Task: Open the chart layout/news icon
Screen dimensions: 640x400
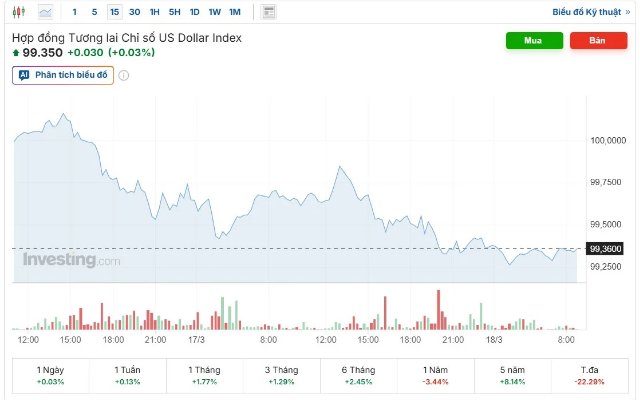Action: pos(267,12)
